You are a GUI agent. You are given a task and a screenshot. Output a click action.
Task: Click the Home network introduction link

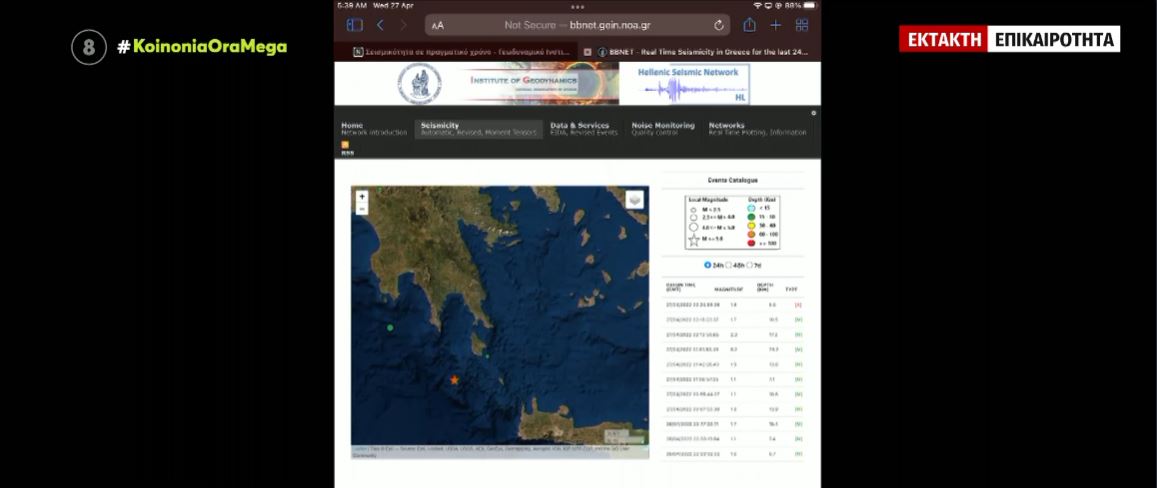coord(373,129)
